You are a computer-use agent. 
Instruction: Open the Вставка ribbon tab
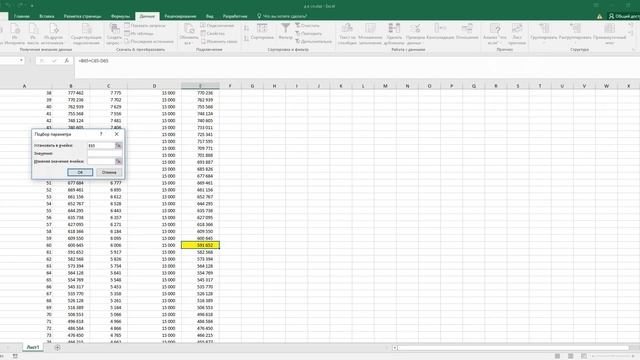click(x=47, y=16)
